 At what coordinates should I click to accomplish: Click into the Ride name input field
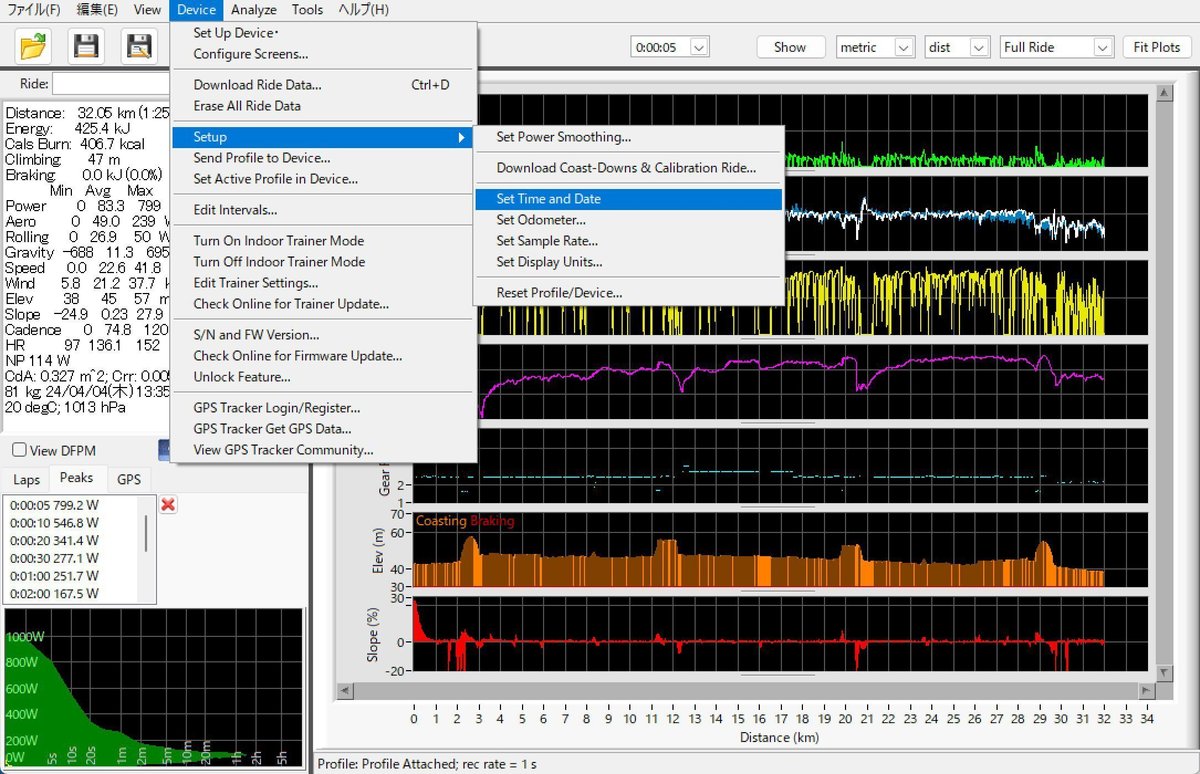110,85
